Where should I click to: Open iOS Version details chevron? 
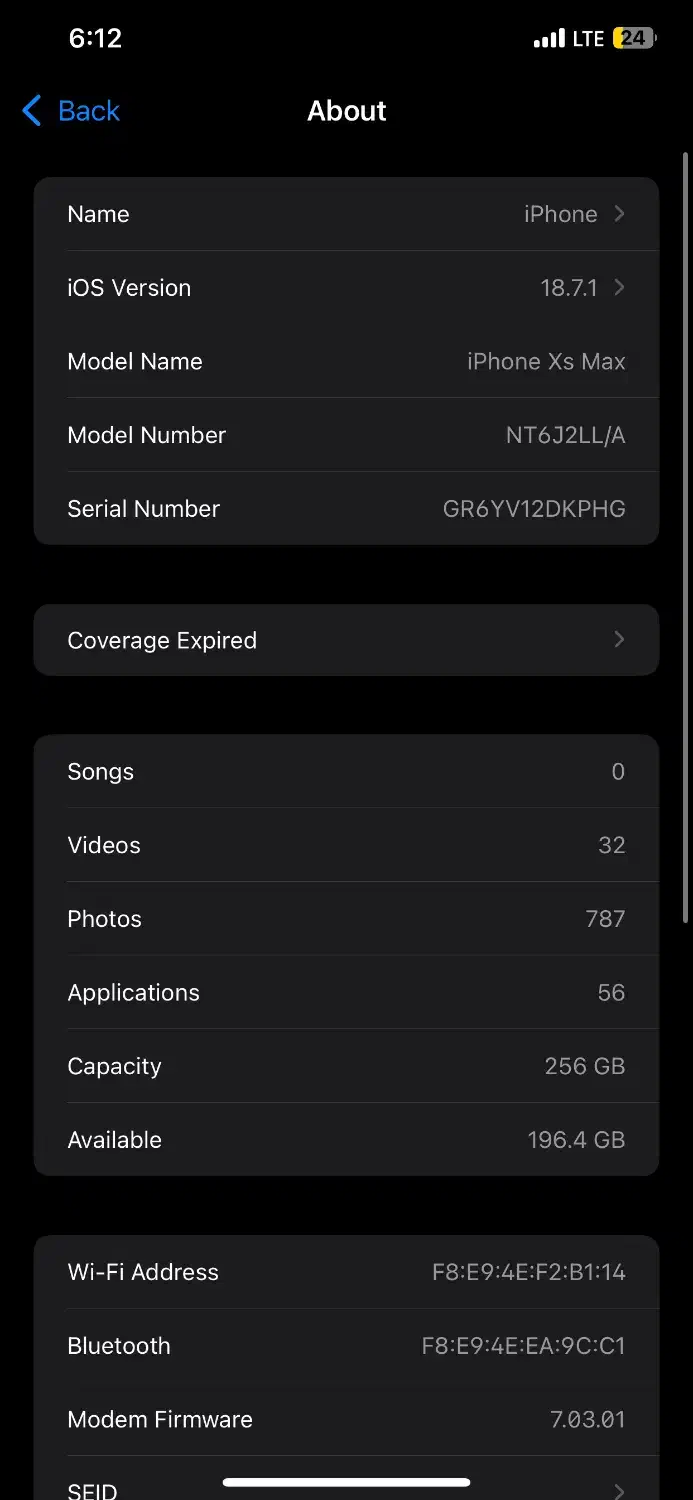click(x=620, y=288)
